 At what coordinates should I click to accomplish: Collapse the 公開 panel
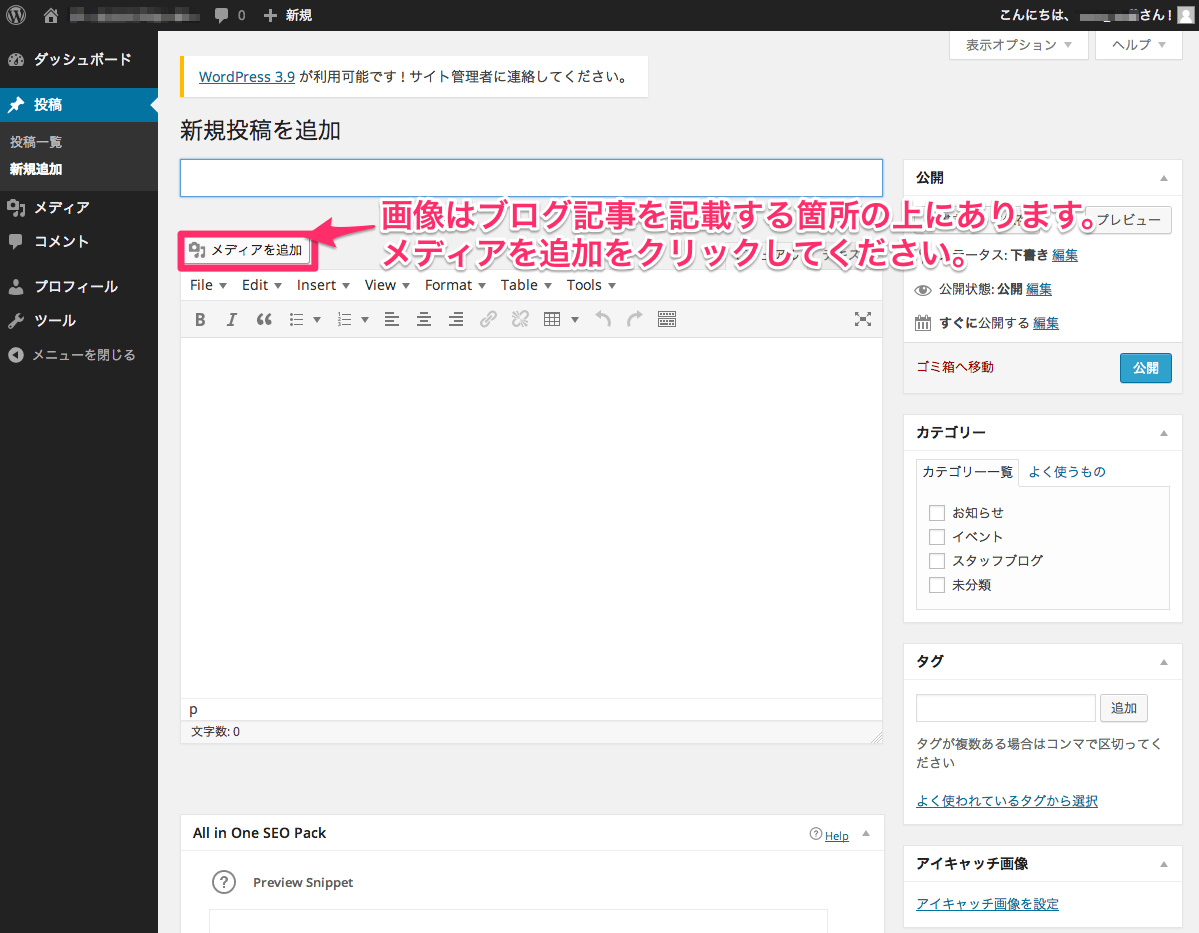(x=1164, y=178)
